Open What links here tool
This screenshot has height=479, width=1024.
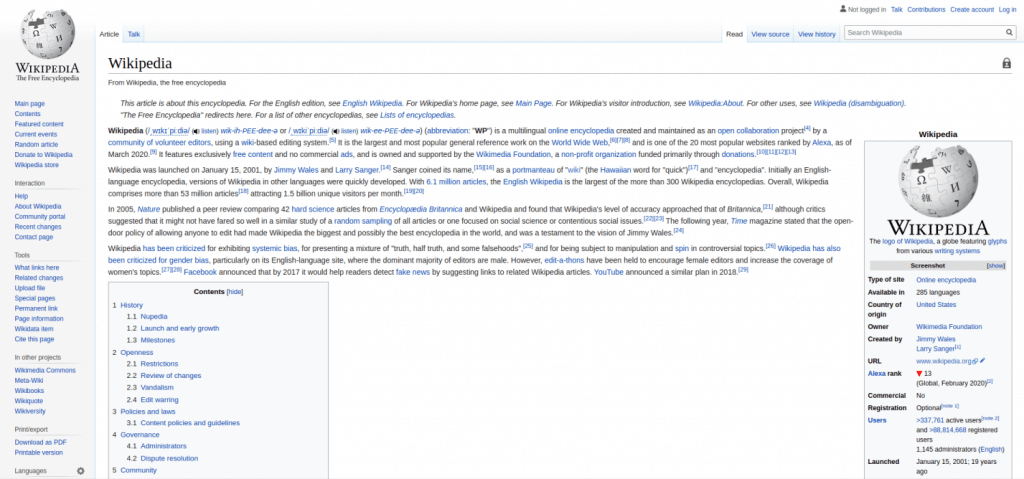pyautogui.click(x=37, y=267)
